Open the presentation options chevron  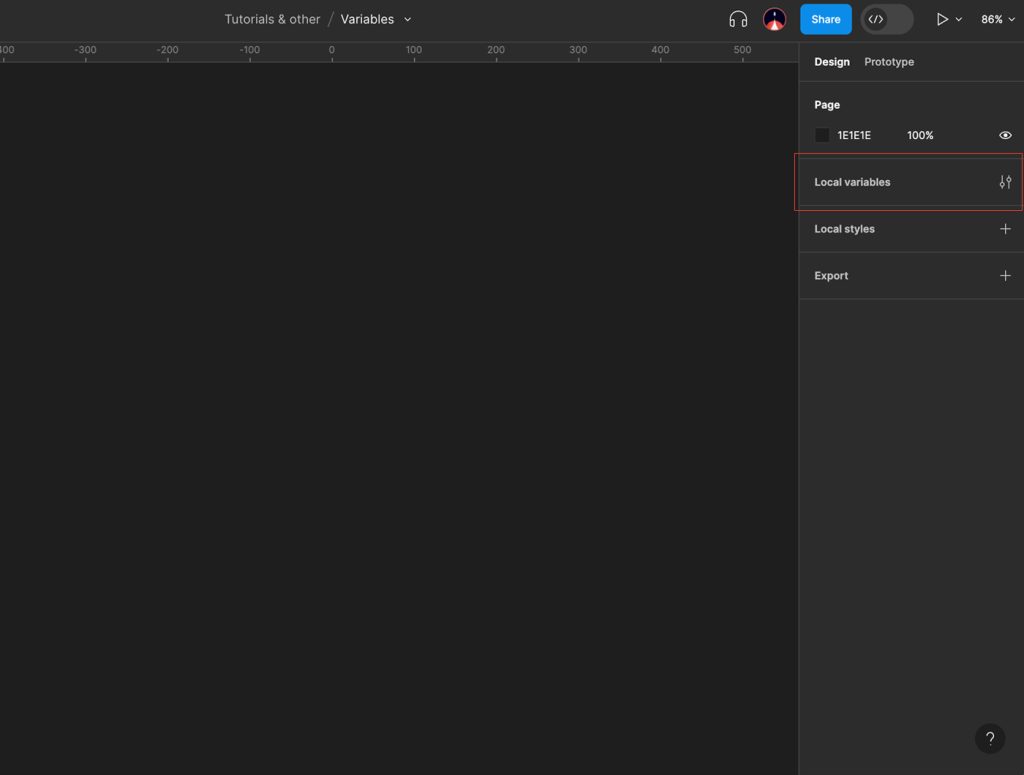(959, 19)
